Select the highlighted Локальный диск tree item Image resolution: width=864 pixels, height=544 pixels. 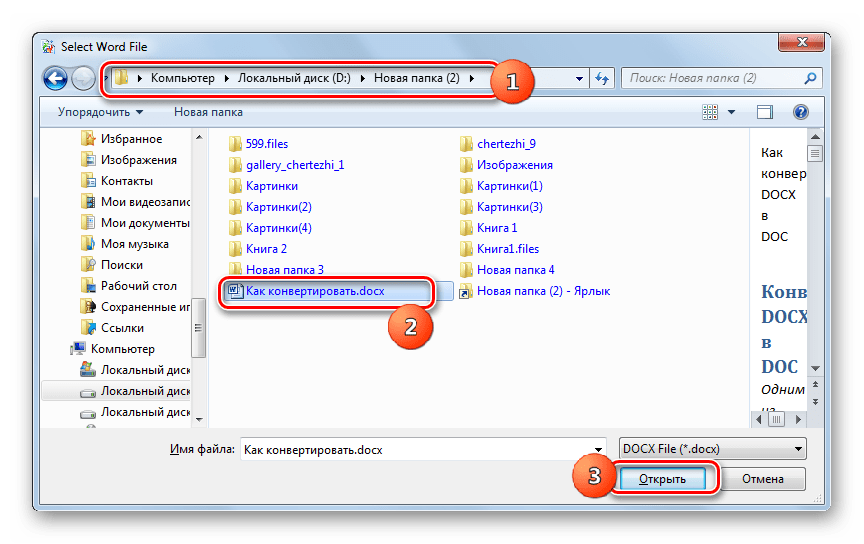click(116, 391)
